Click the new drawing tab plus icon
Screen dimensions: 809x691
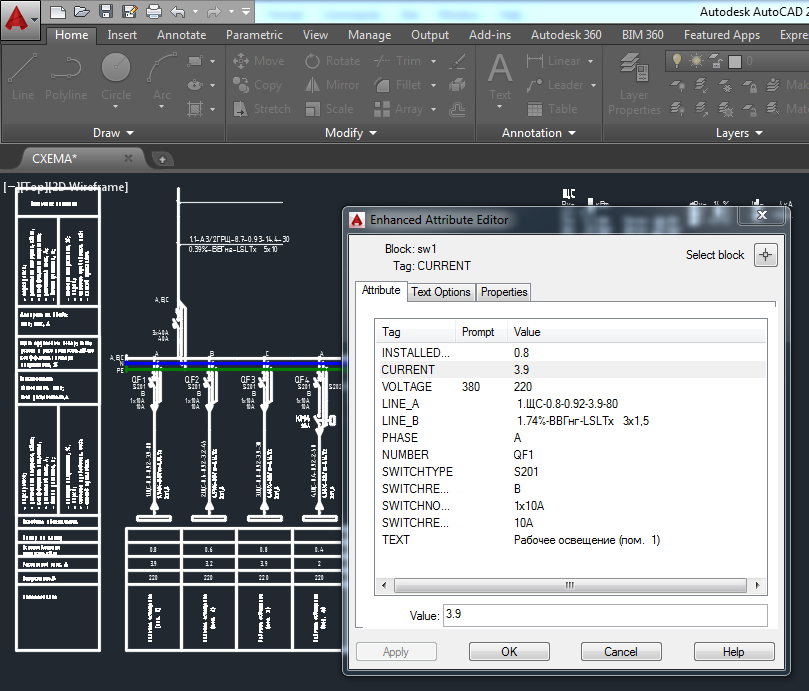pyautogui.click(x=163, y=159)
